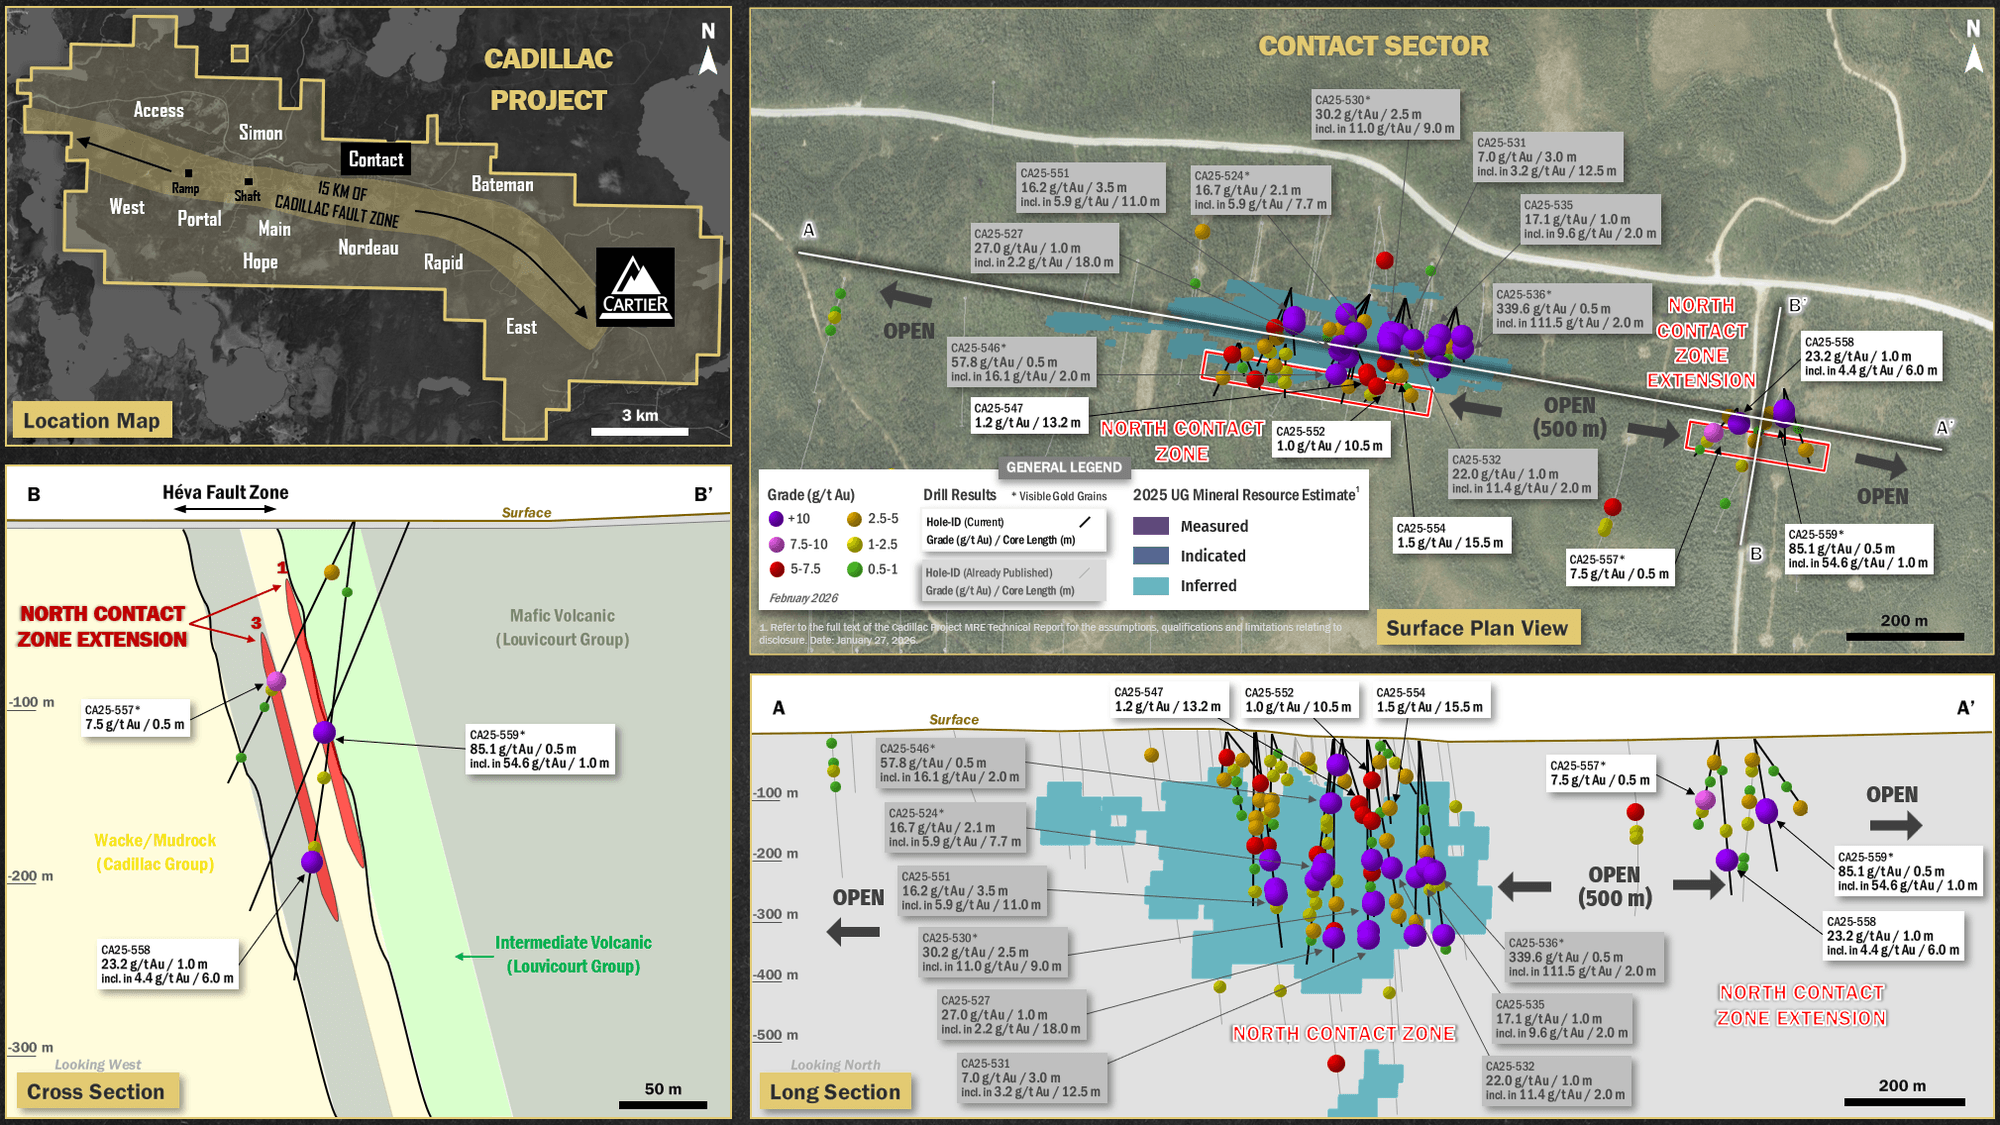Expand the GENERAL LEGEND header
This screenshot has height=1125, width=2000.
pos(1064,468)
